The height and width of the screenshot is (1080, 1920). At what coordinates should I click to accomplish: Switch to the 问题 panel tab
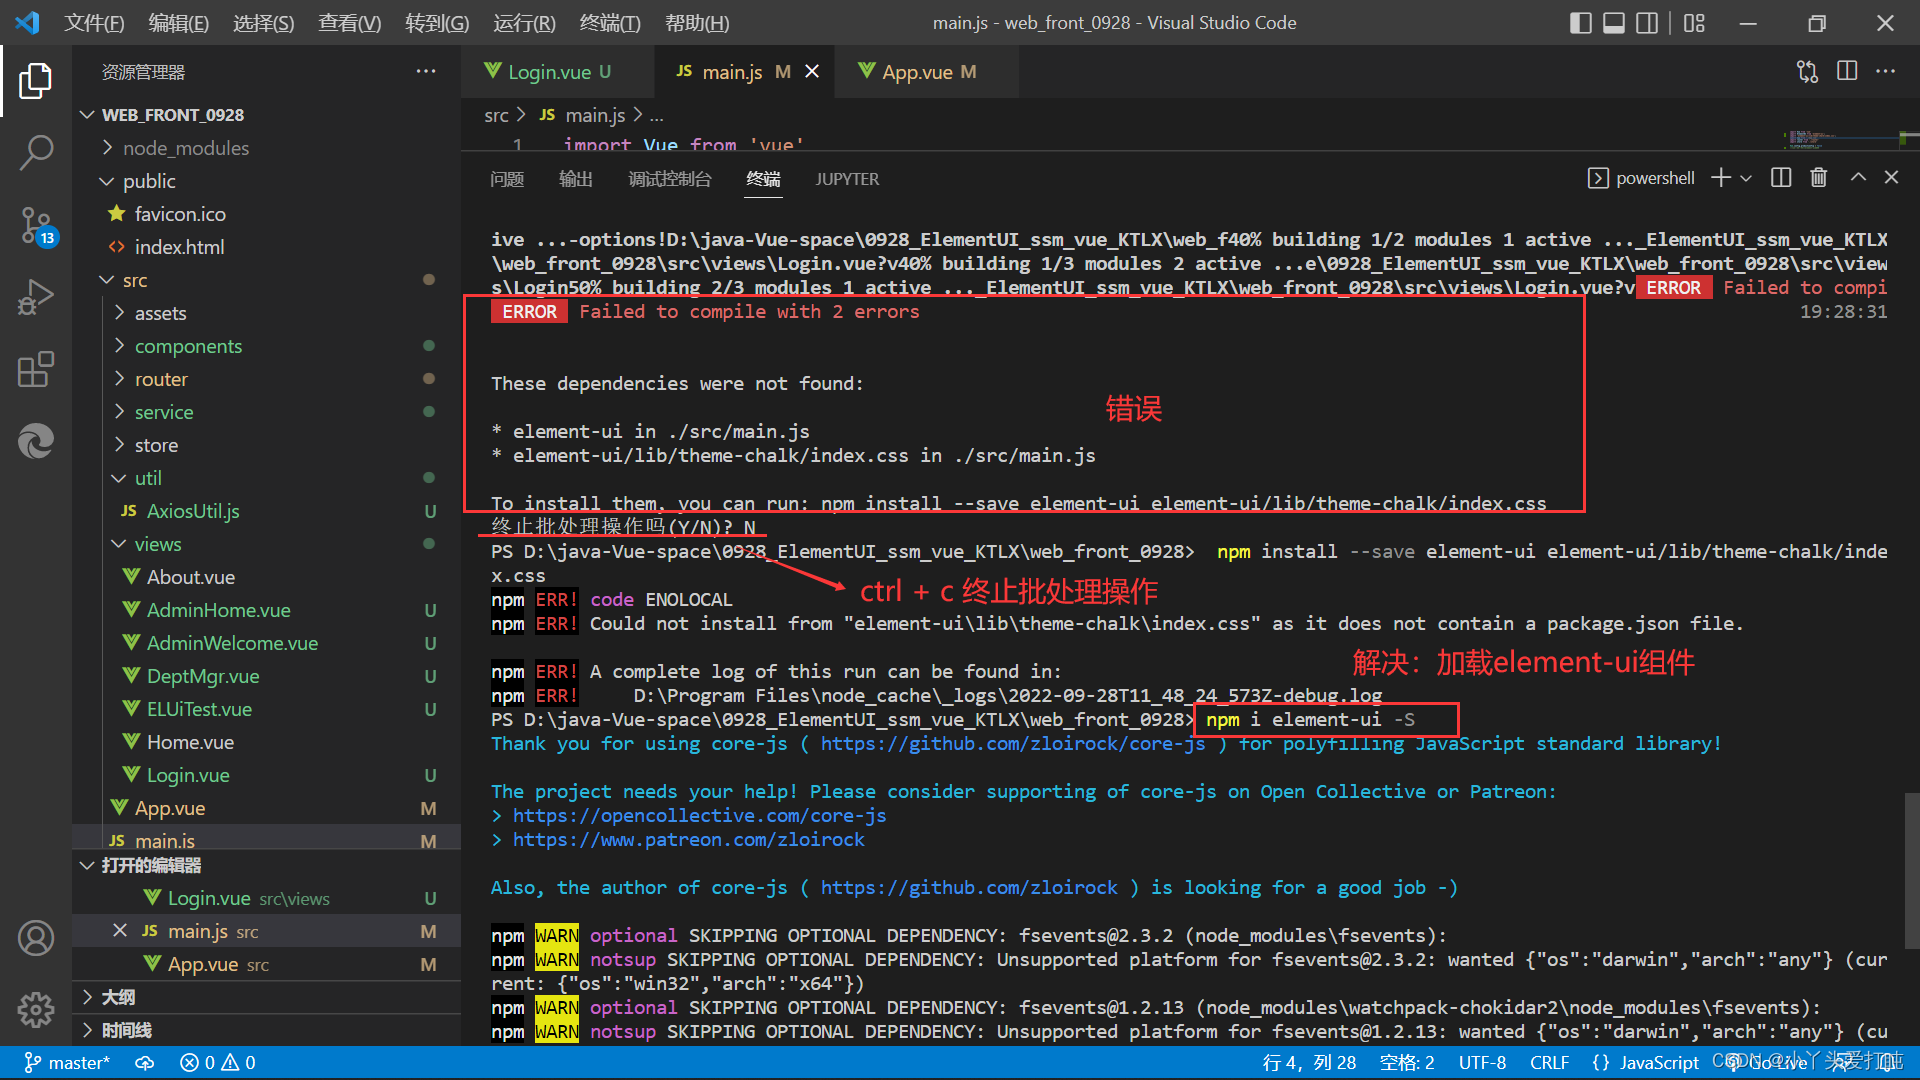(x=507, y=179)
